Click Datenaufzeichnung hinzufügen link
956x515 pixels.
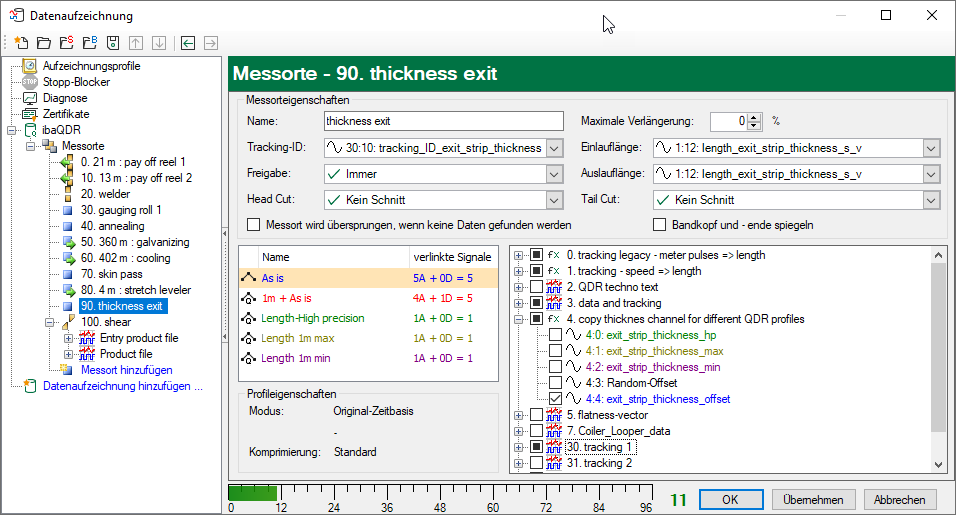[123, 386]
